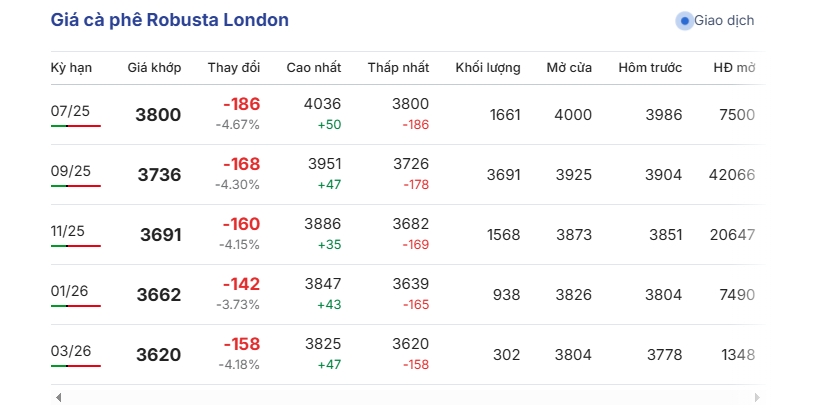
Task: Click the -186 change value in first row
Action: tap(242, 104)
